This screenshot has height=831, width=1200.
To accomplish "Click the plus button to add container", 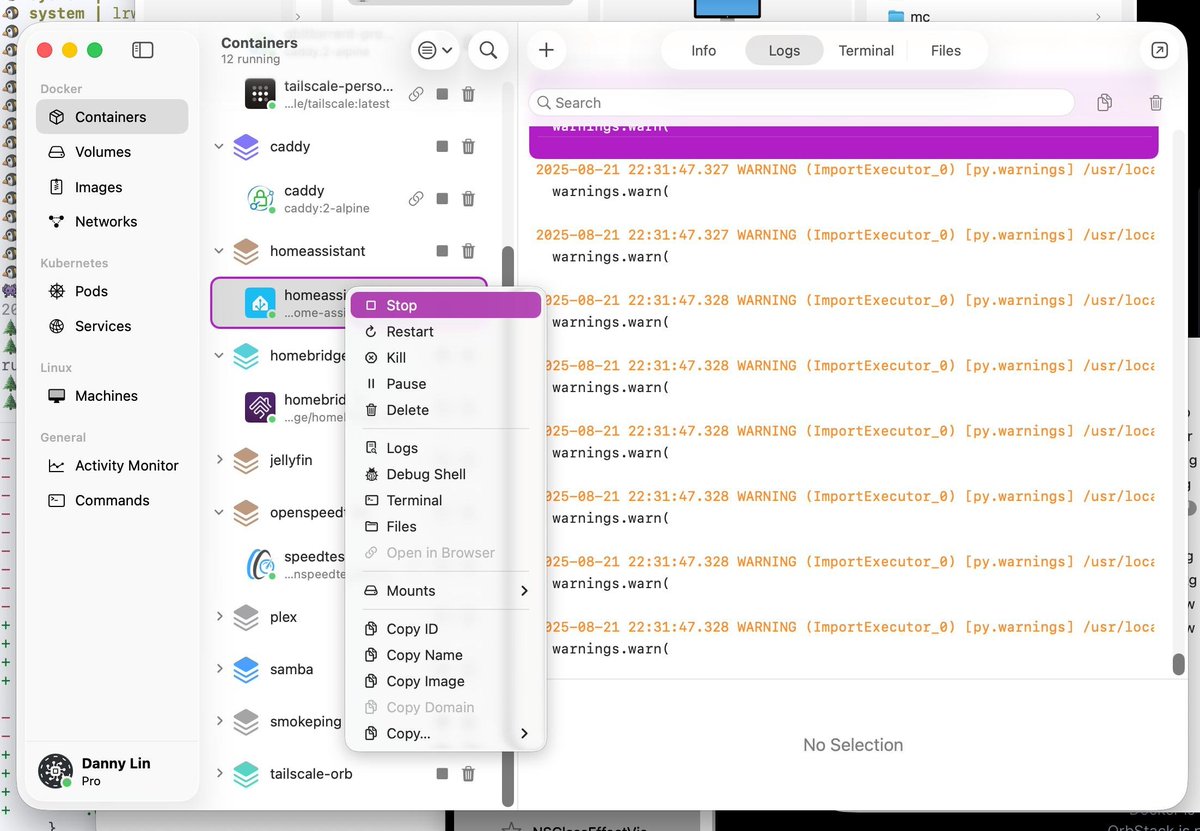I will coord(546,50).
